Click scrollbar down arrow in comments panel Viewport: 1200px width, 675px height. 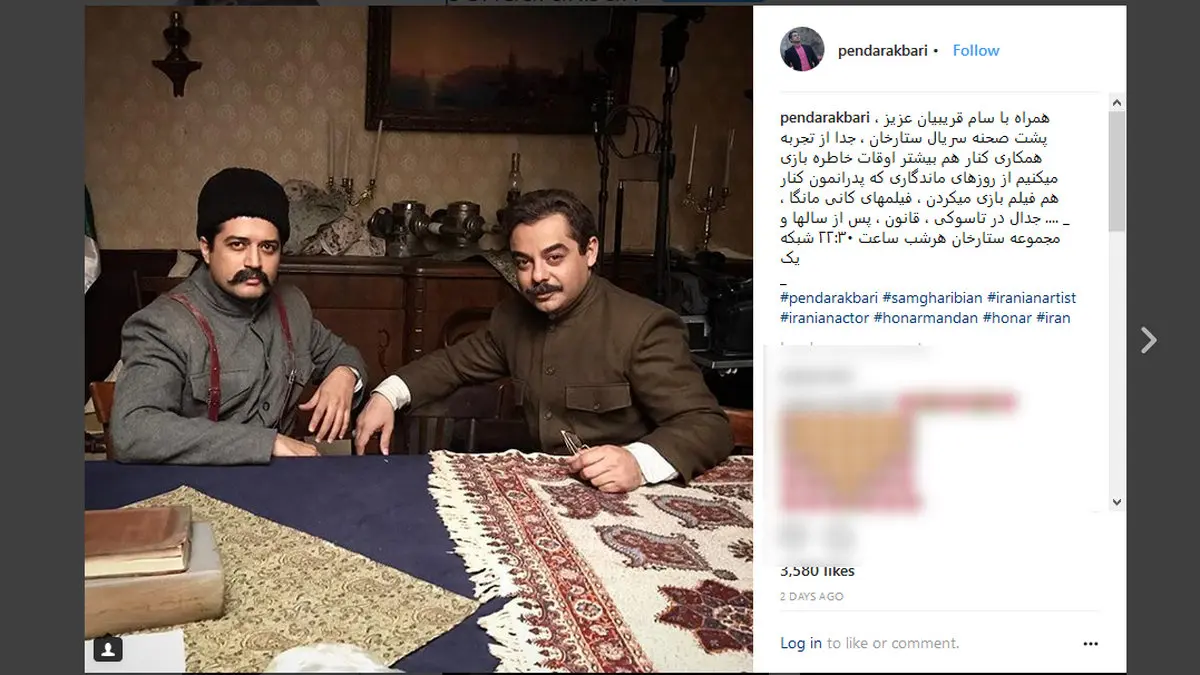(x=1117, y=502)
